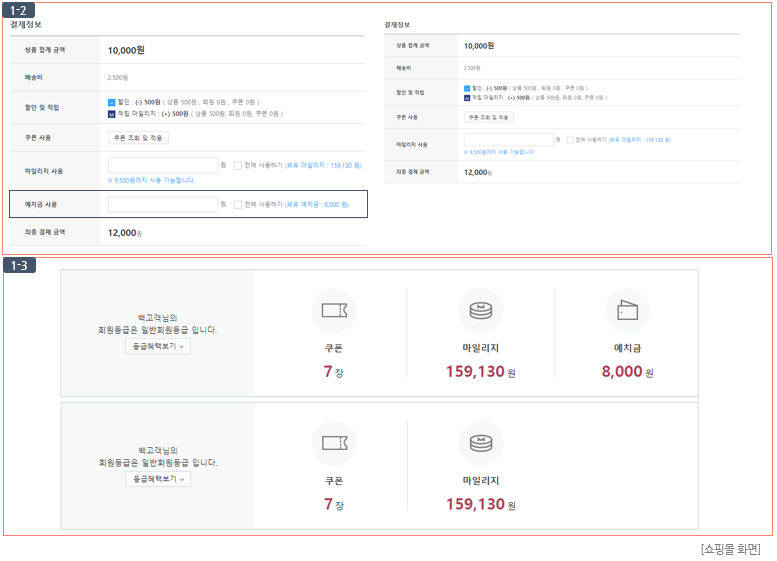Click the blue 할인 icon in the right payment panel
The width and height of the screenshot is (777, 561).
tap(467, 88)
